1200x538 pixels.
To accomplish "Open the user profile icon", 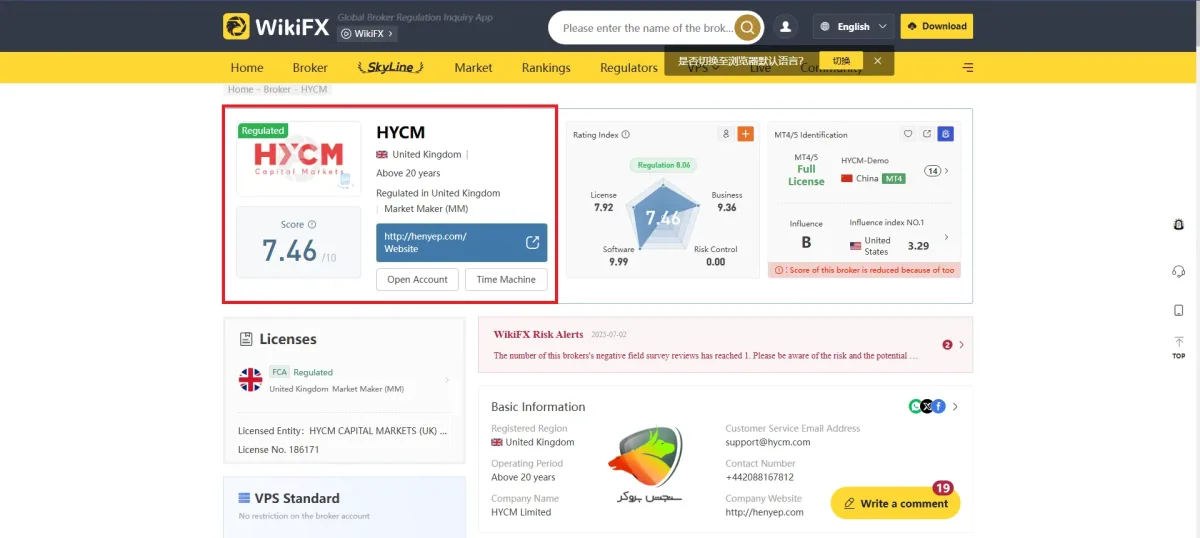I will pyautogui.click(x=786, y=27).
